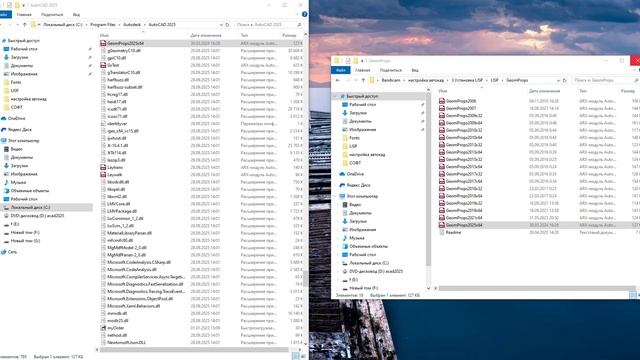Image resolution: width=640 pixels, height=360 pixels.
Task: Go up one folder in AutoCAD 2025 window
Action: pyautogui.click(x=24, y=25)
